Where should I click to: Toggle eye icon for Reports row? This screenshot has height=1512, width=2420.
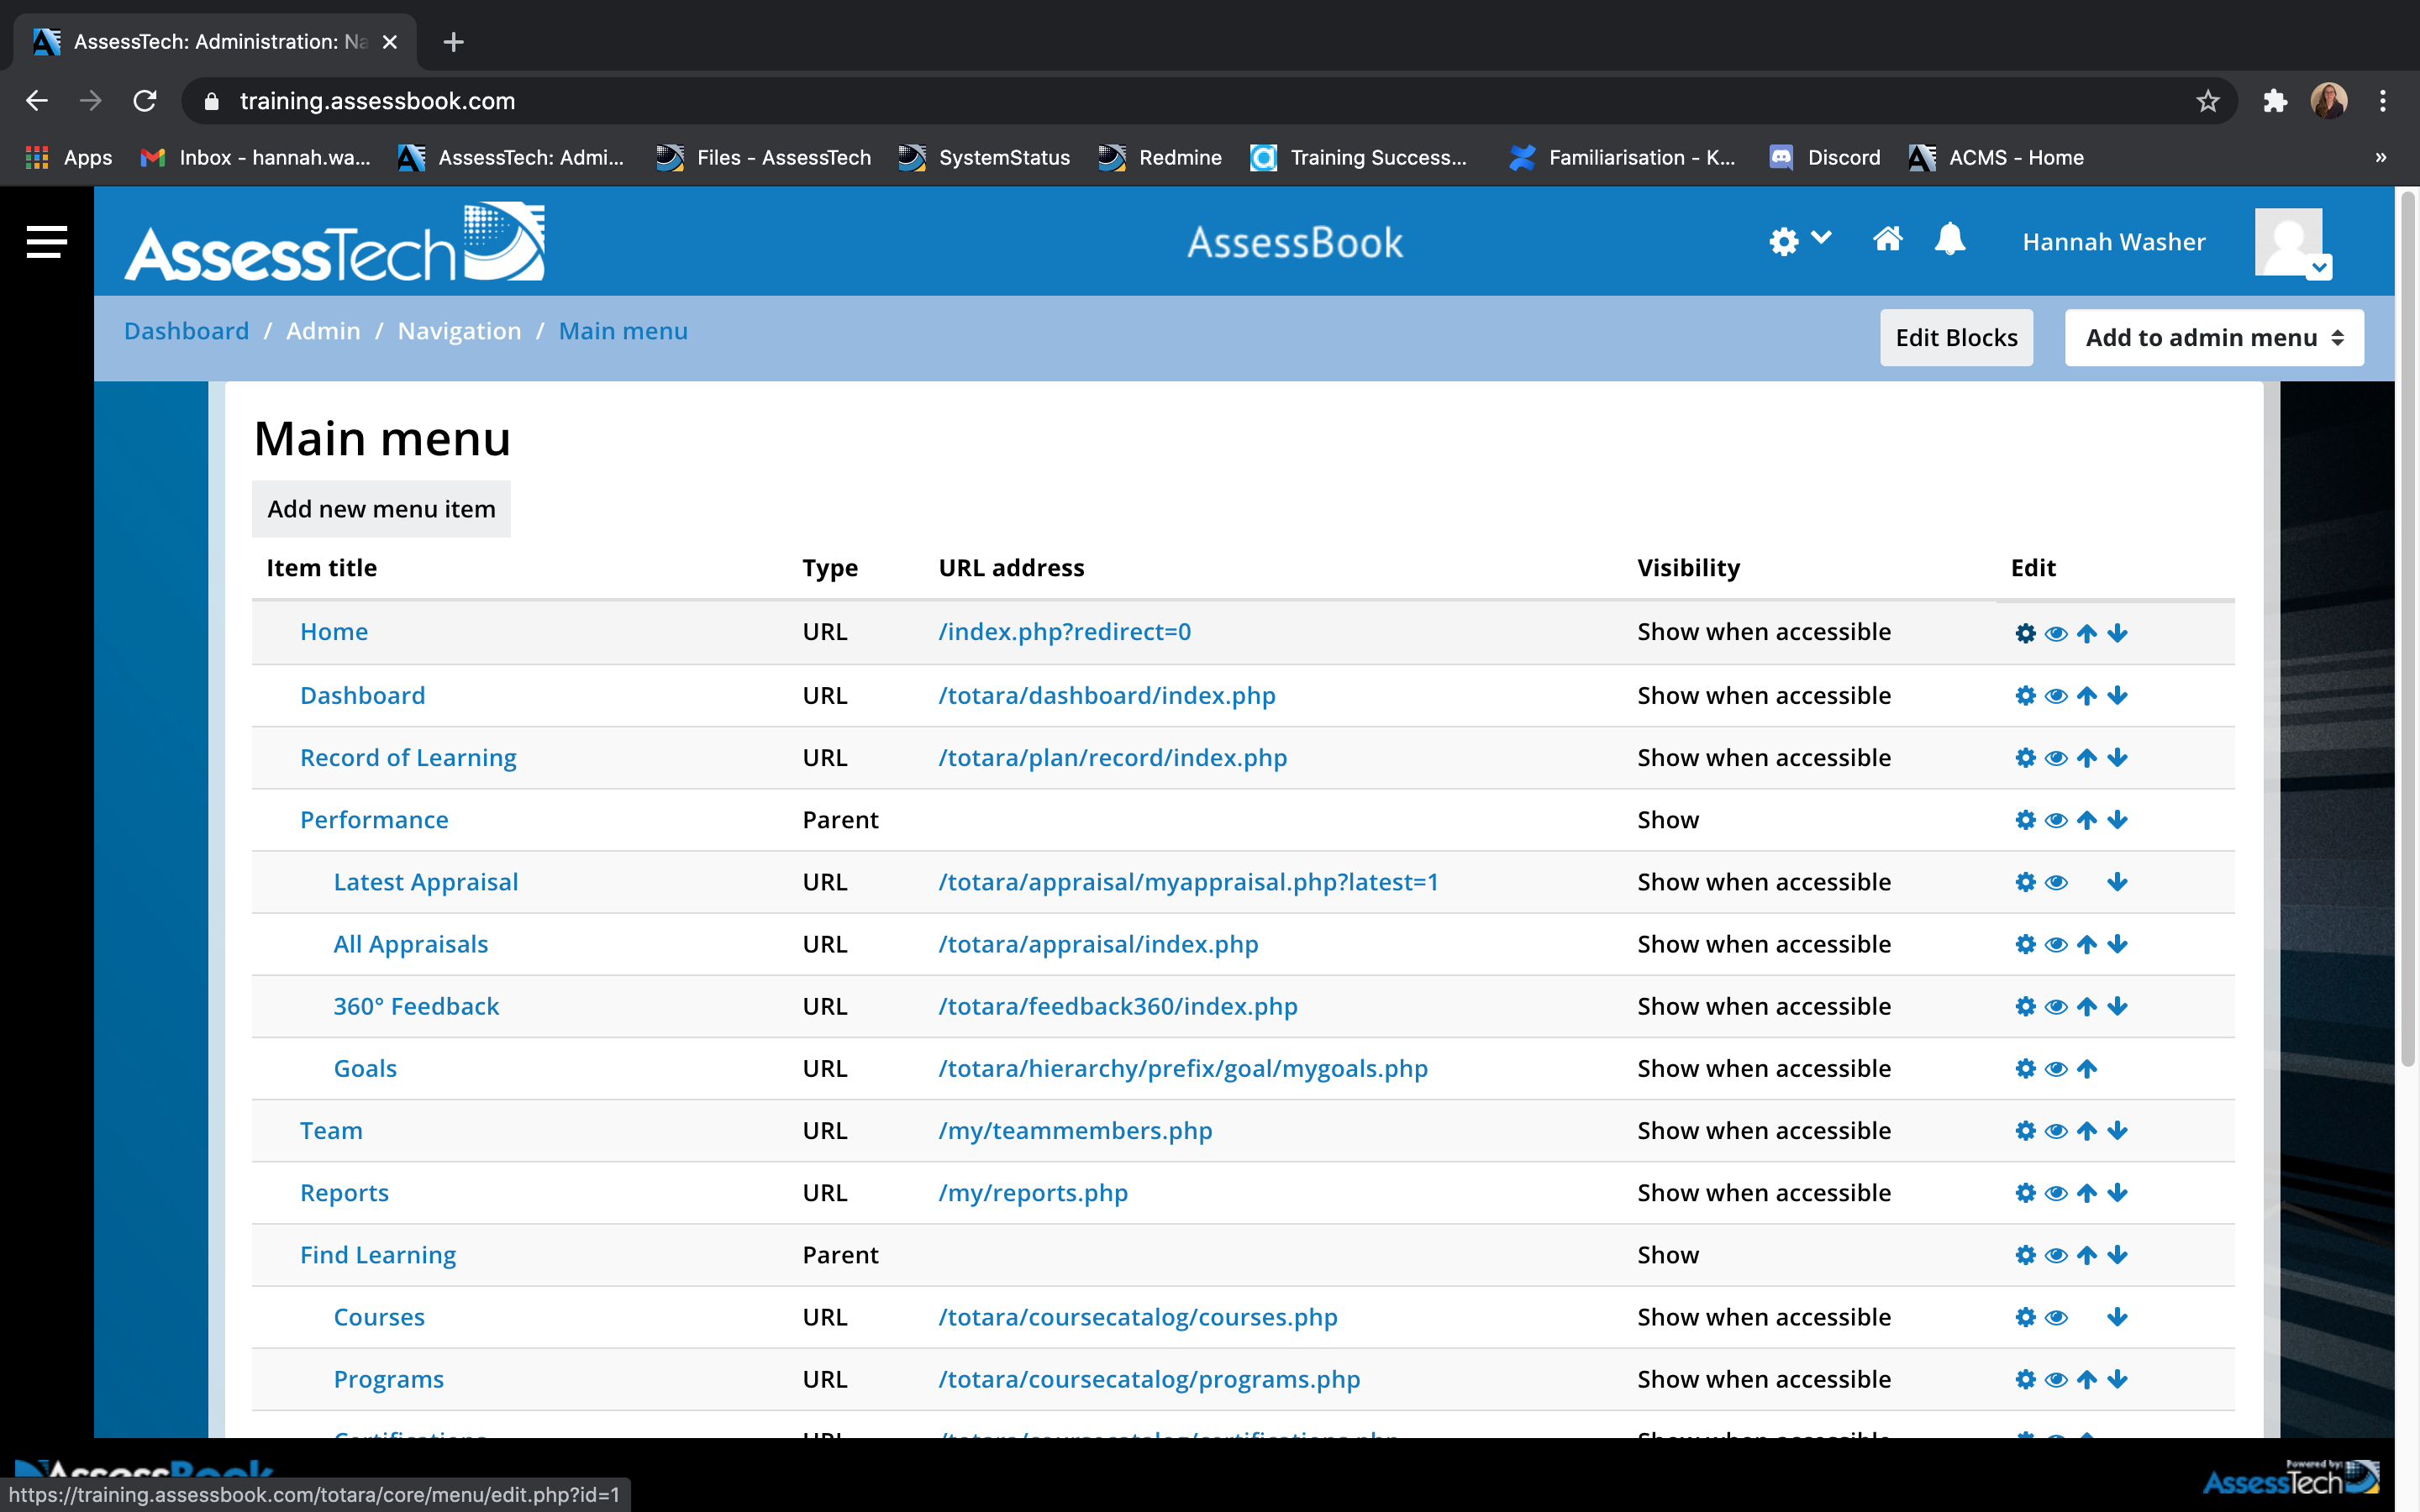(2056, 1193)
